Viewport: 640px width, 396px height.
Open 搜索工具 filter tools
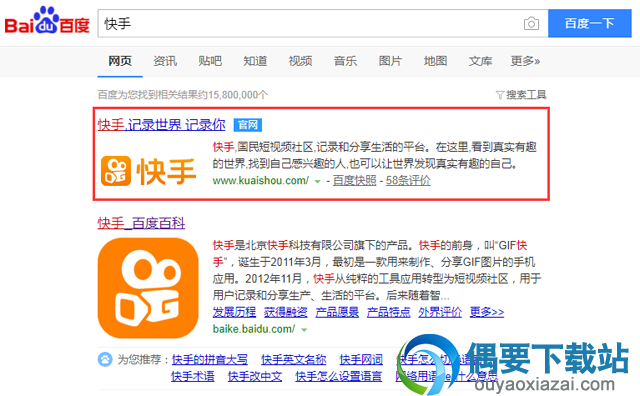(521, 95)
